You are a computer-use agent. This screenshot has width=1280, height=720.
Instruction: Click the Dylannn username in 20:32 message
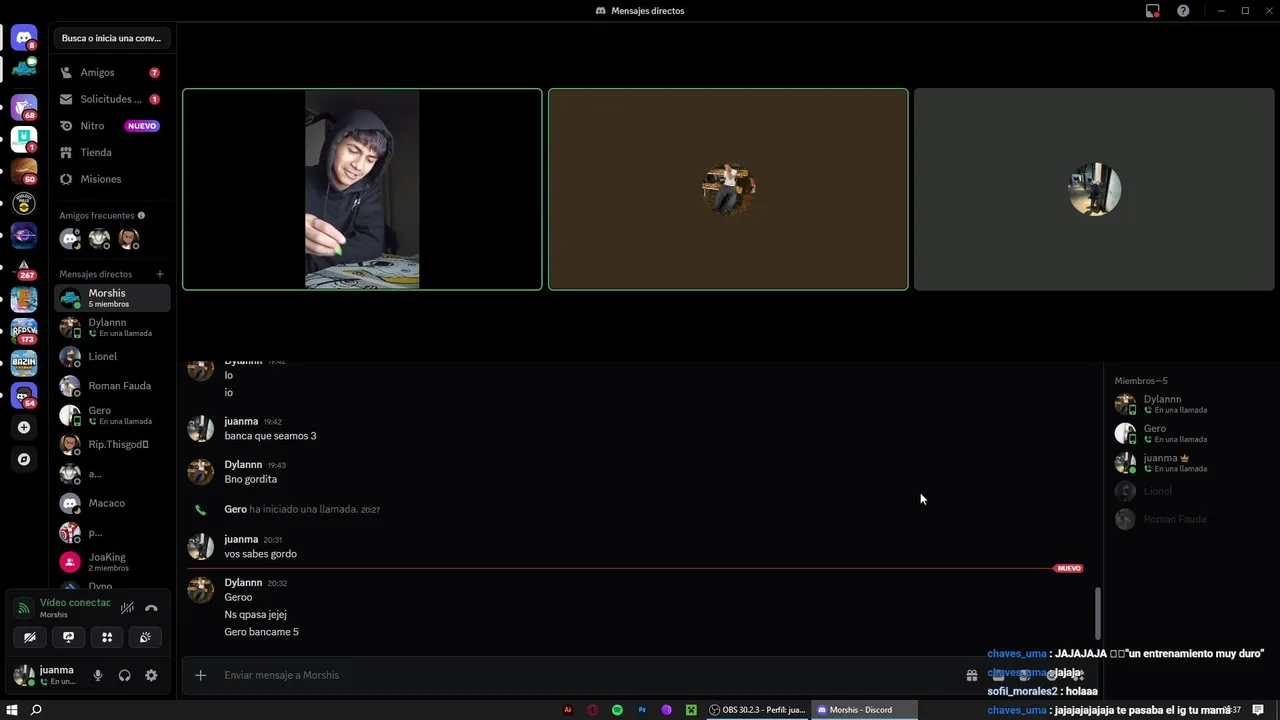pos(243,582)
